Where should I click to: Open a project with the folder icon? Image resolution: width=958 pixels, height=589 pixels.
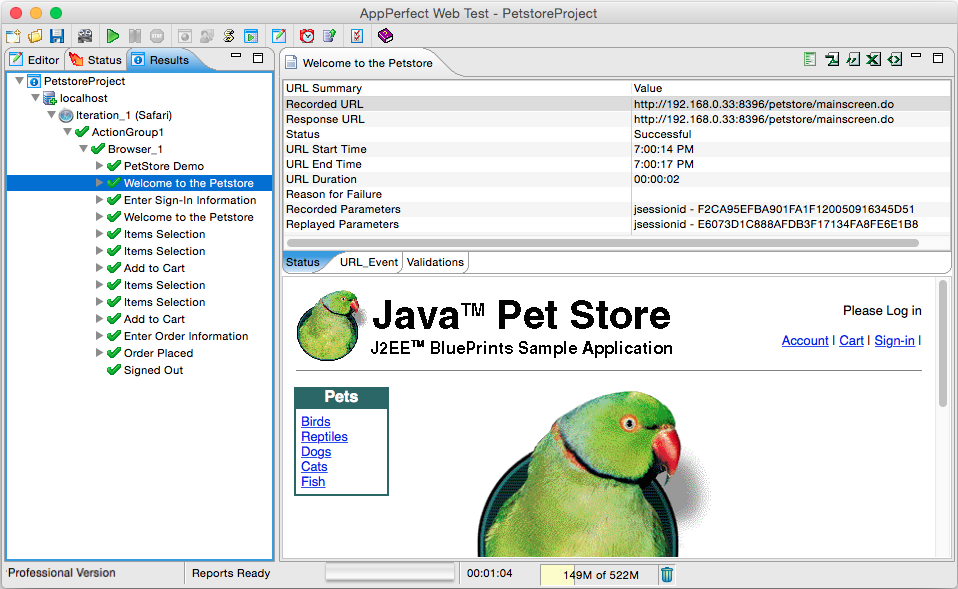(35, 36)
